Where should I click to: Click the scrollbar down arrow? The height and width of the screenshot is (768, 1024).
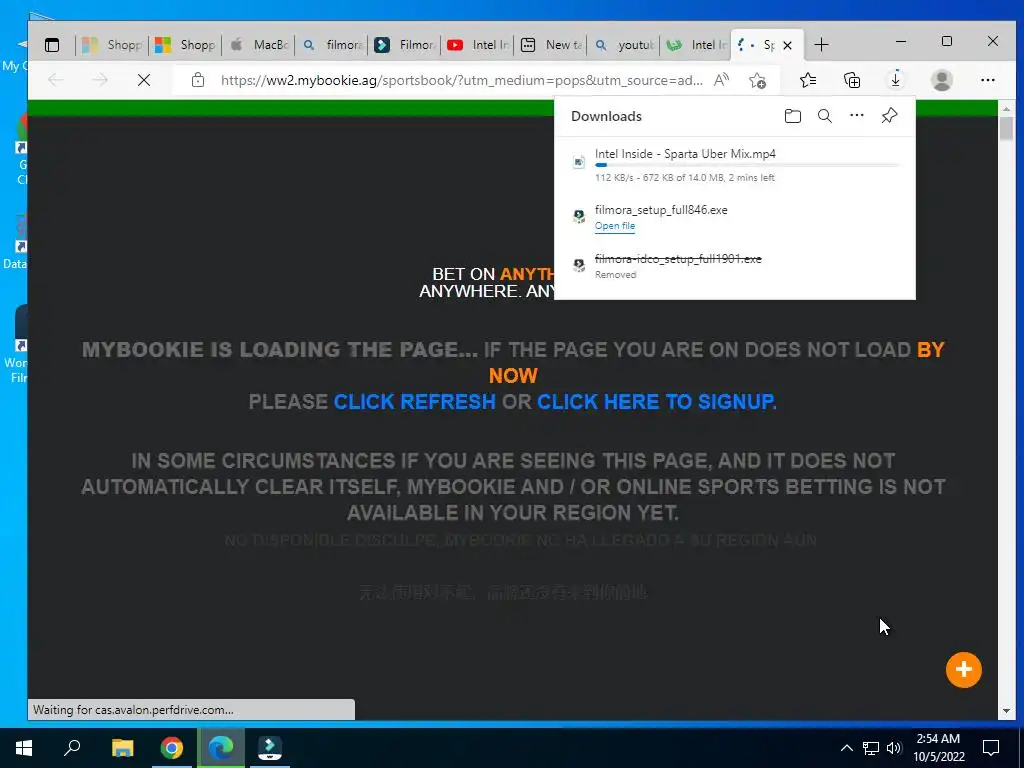[1006, 711]
